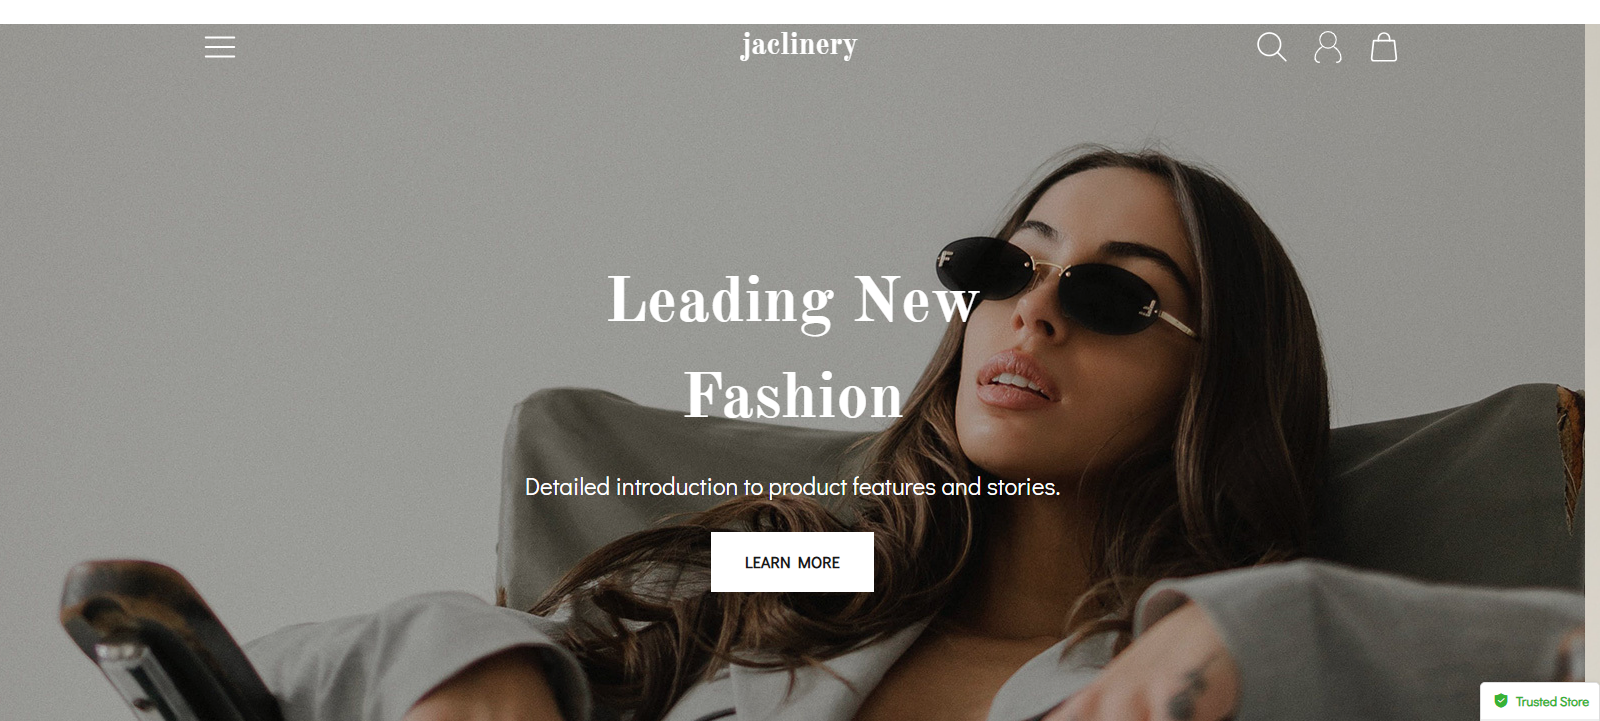Click the page vertical scrollbar track
This screenshot has width=1600, height=721.
coord(1592,372)
